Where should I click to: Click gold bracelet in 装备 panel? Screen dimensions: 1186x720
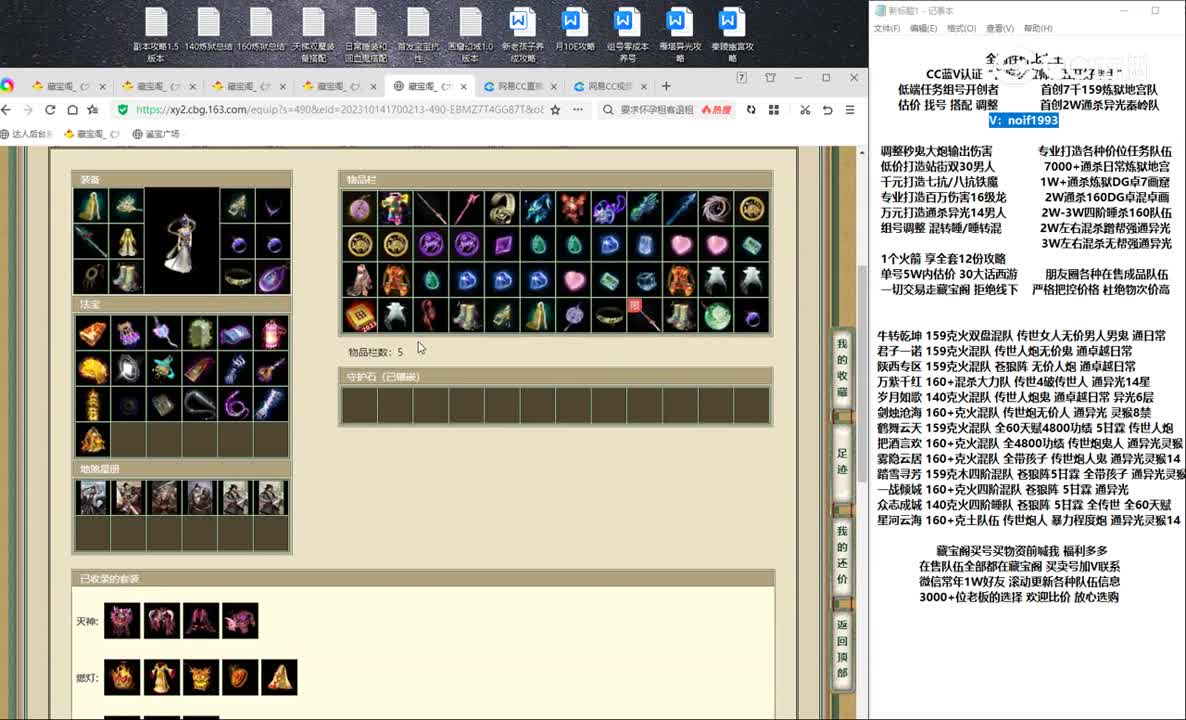point(238,278)
